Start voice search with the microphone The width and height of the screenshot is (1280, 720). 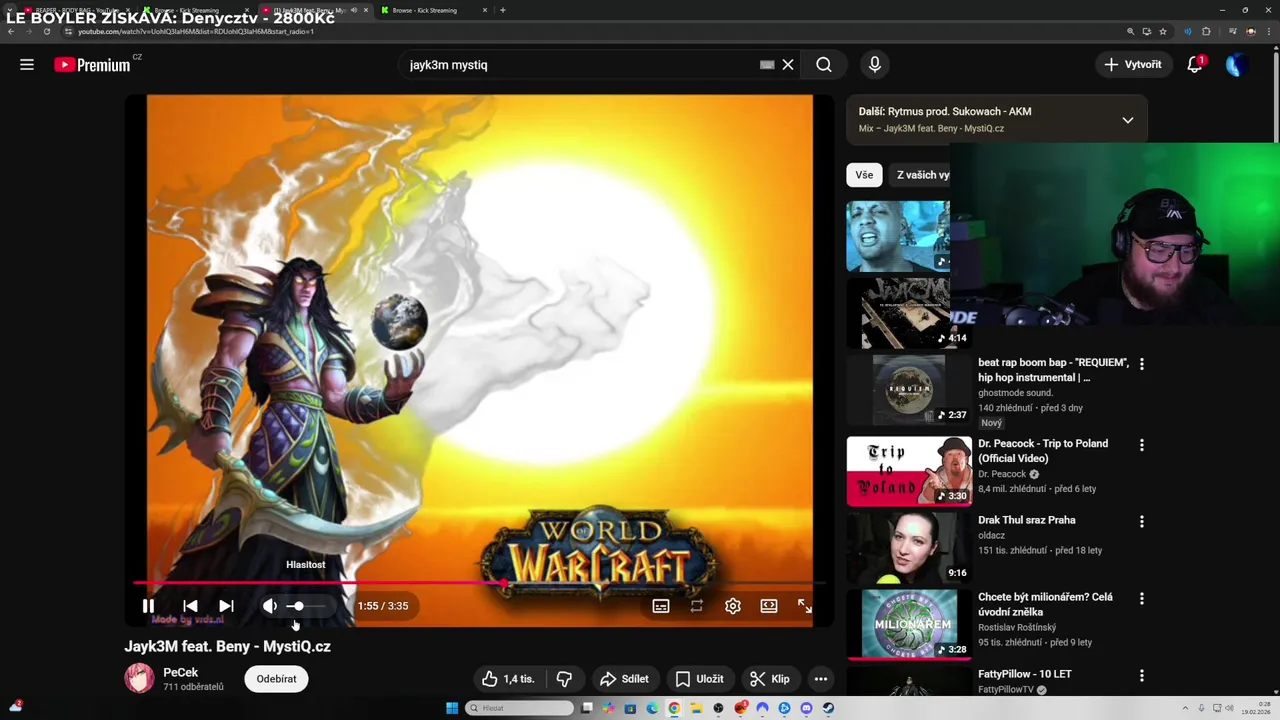(875, 65)
